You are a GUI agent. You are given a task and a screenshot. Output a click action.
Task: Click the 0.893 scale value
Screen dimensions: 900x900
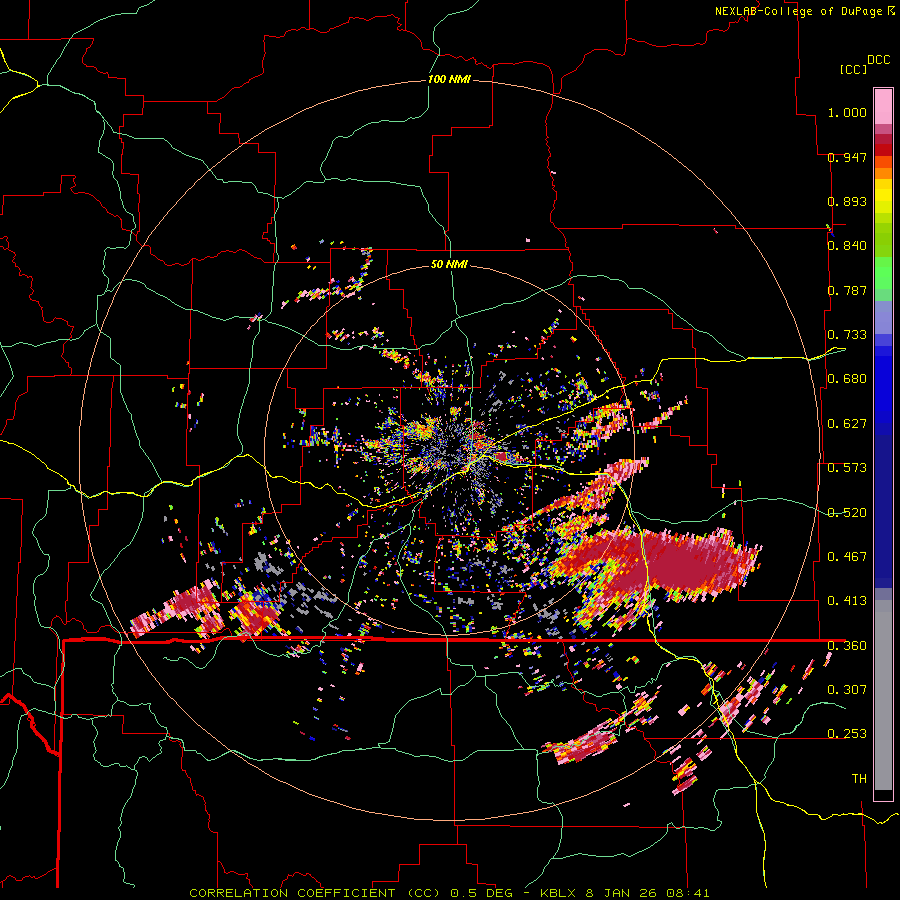(x=847, y=201)
